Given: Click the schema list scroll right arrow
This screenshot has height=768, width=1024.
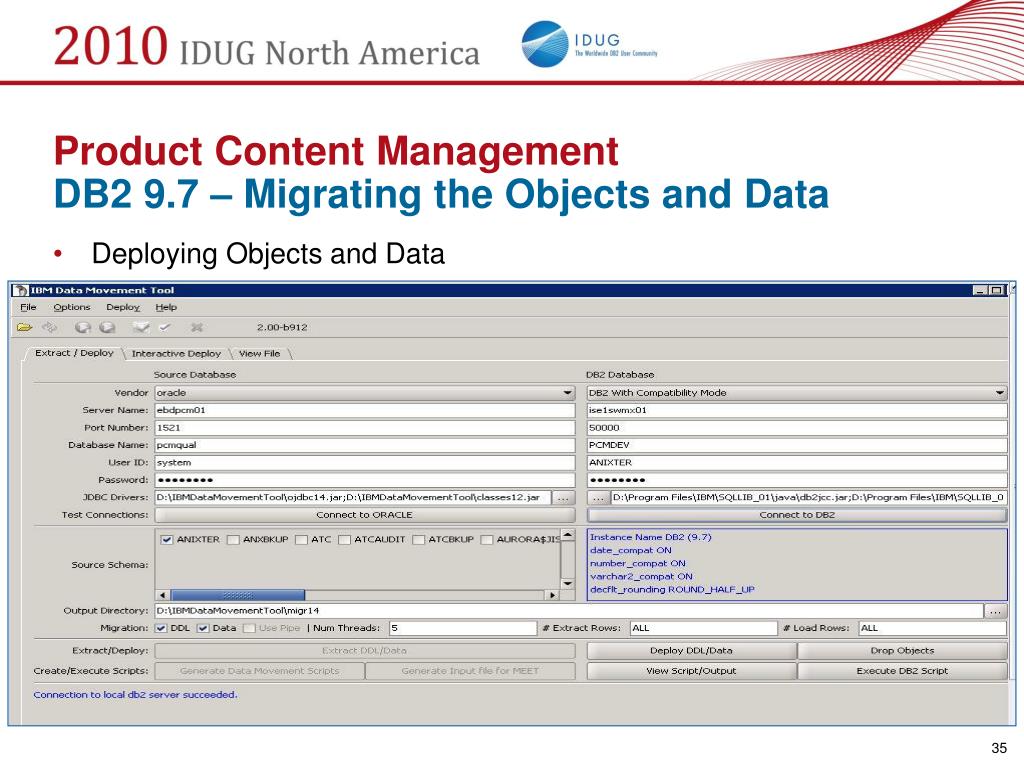Looking at the screenshot, I should [x=552, y=595].
